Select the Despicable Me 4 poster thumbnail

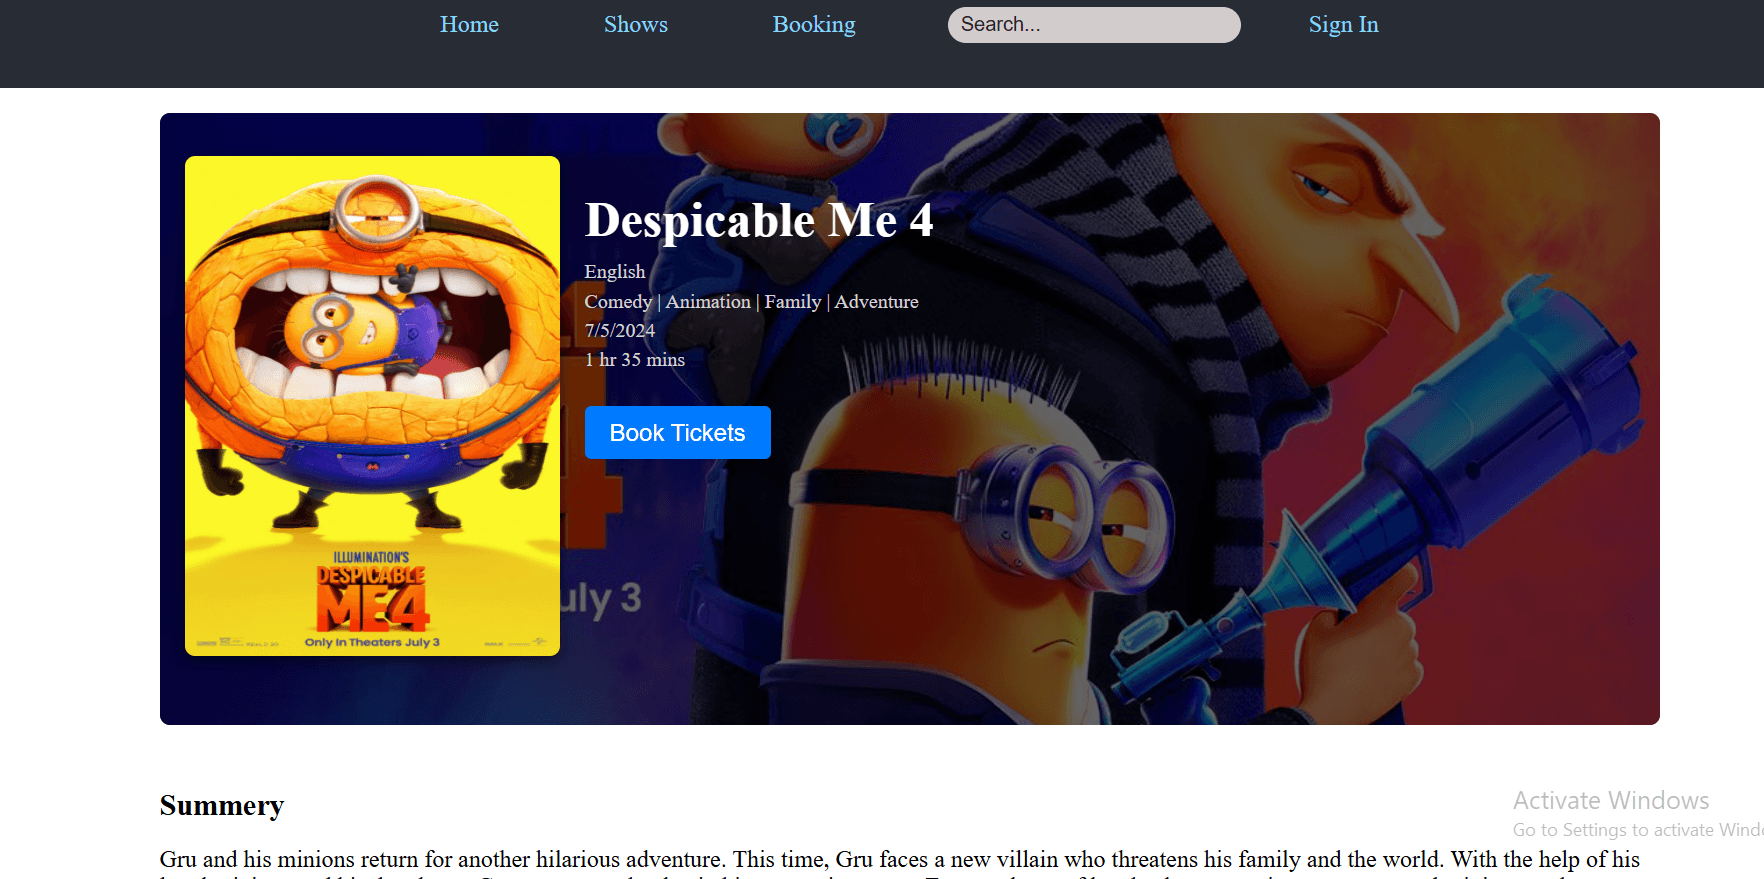click(372, 406)
